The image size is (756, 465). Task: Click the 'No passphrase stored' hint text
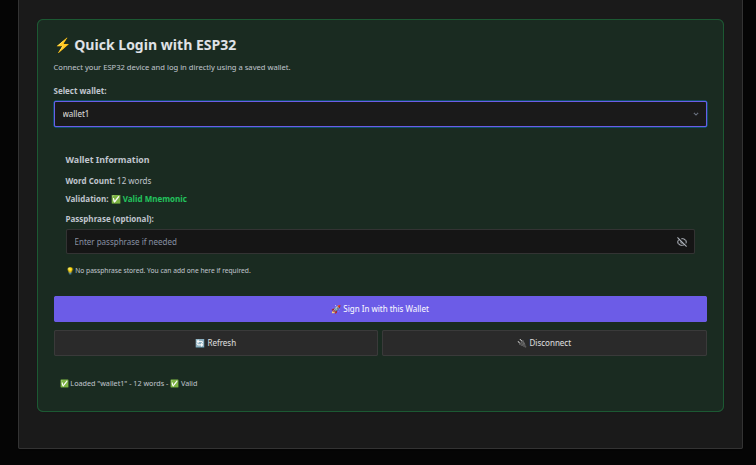162,271
